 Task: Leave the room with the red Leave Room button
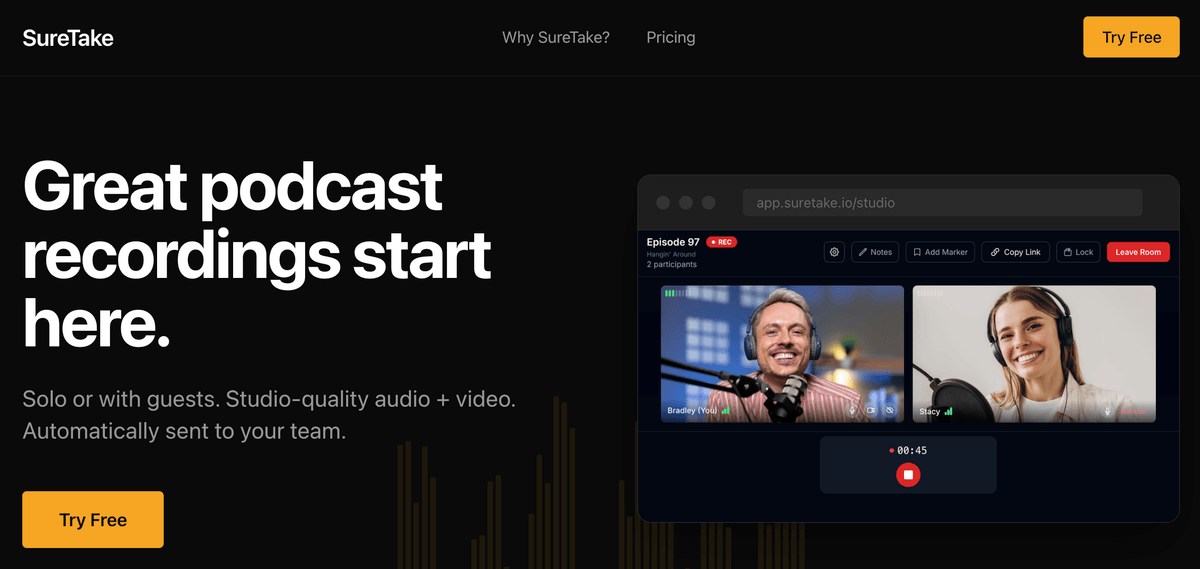click(1138, 252)
